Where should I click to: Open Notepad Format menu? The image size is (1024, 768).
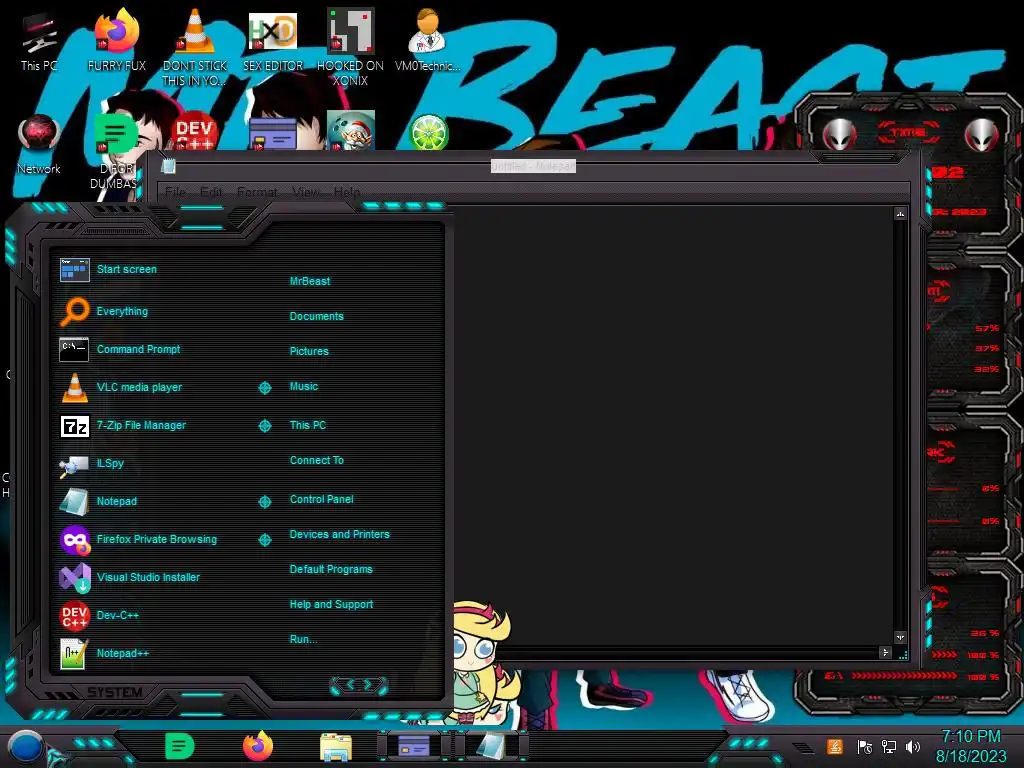coord(257,192)
